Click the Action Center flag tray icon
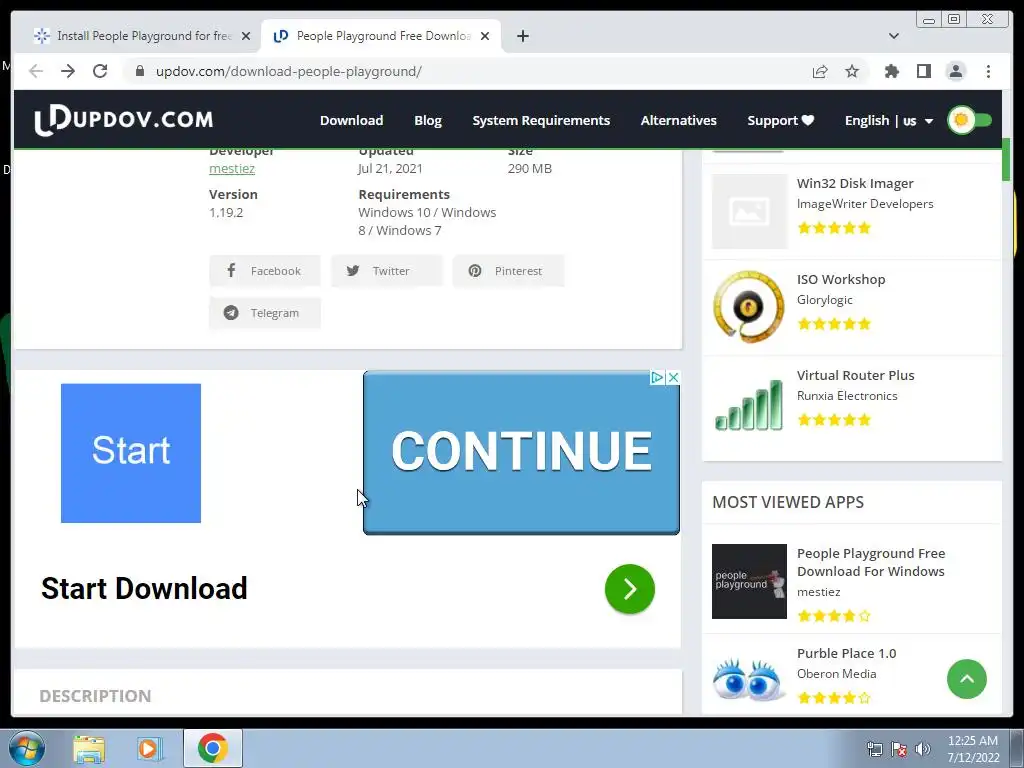This screenshot has width=1024, height=768. point(899,749)
